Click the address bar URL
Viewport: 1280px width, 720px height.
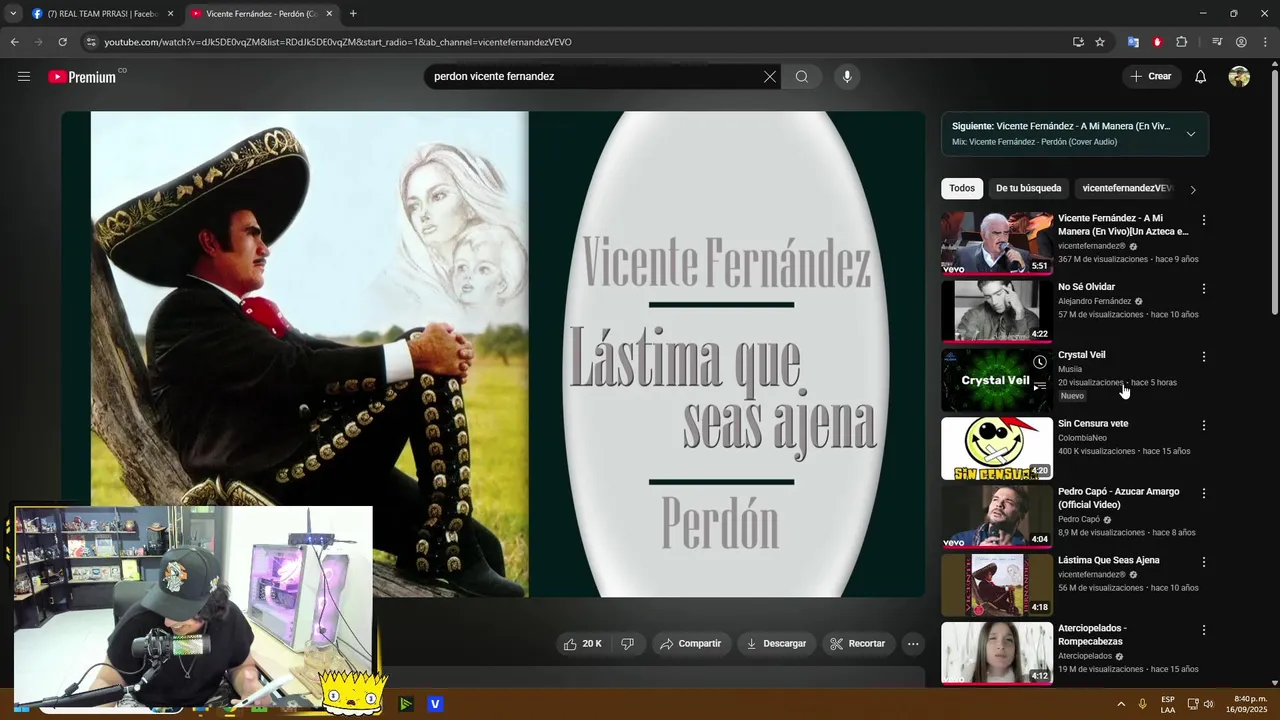point(338,42)
